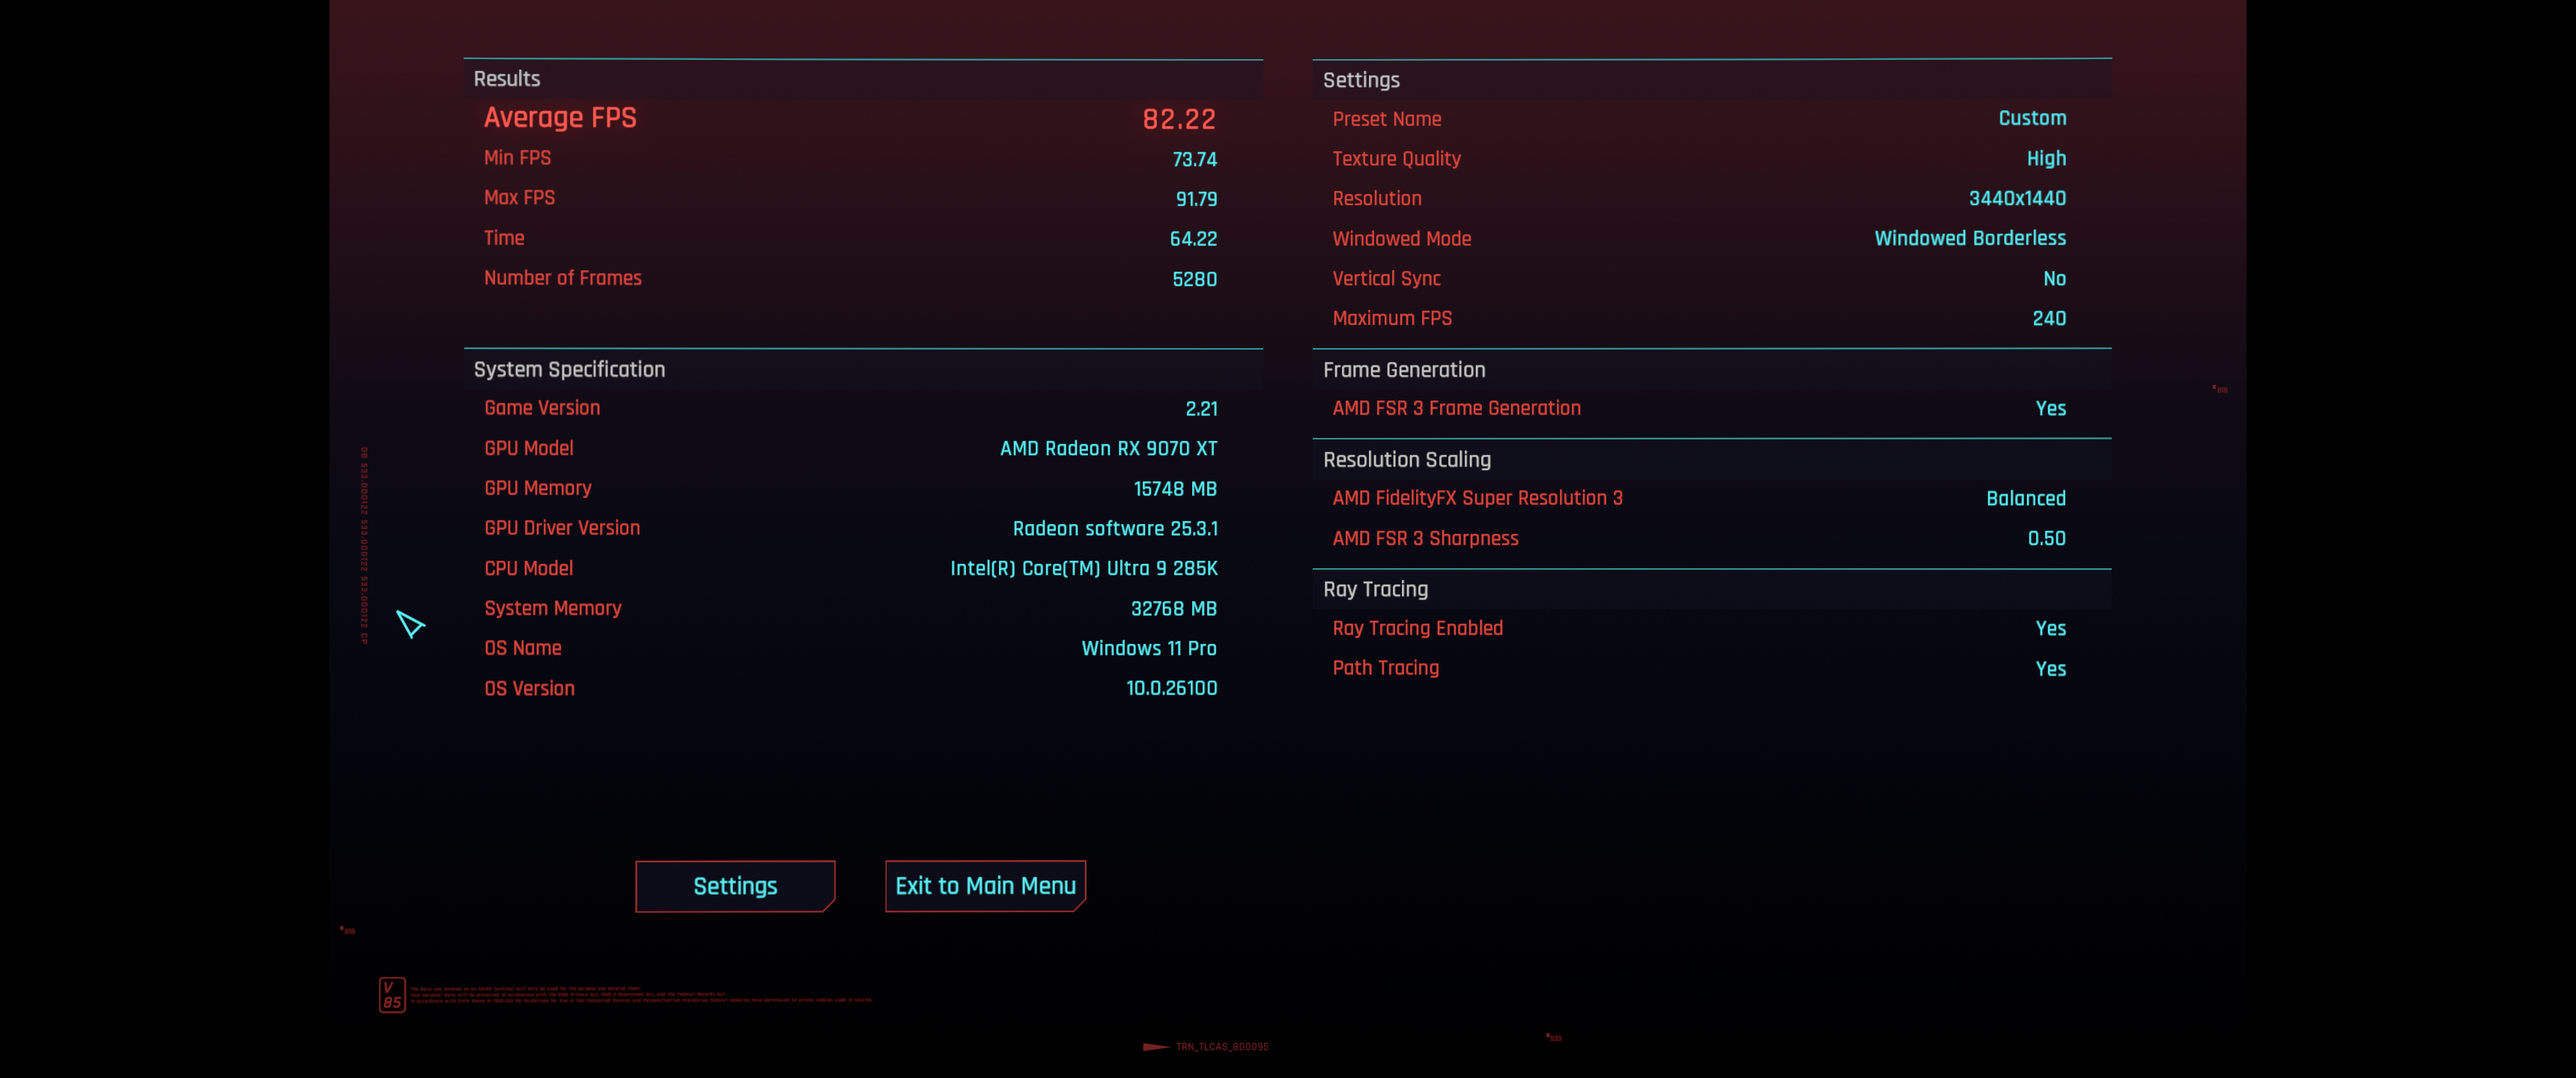Click the Max FPS value 91.79
2576x1078 pixels.
click(x=1196, y=199)
